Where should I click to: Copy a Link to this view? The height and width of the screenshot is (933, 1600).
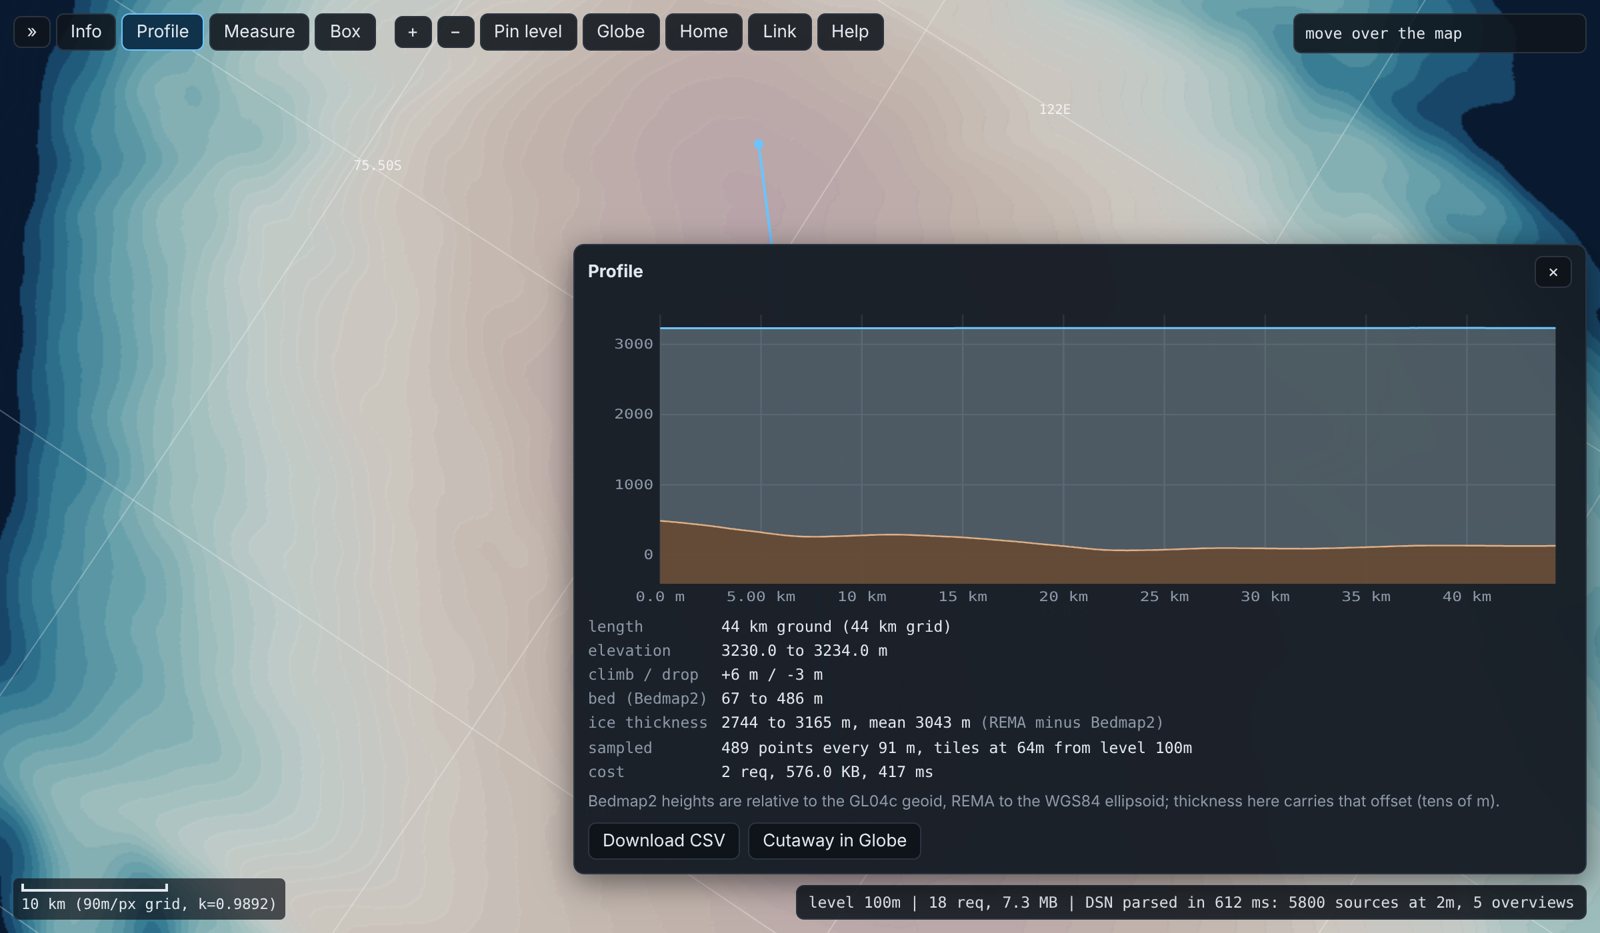(780, 32)
